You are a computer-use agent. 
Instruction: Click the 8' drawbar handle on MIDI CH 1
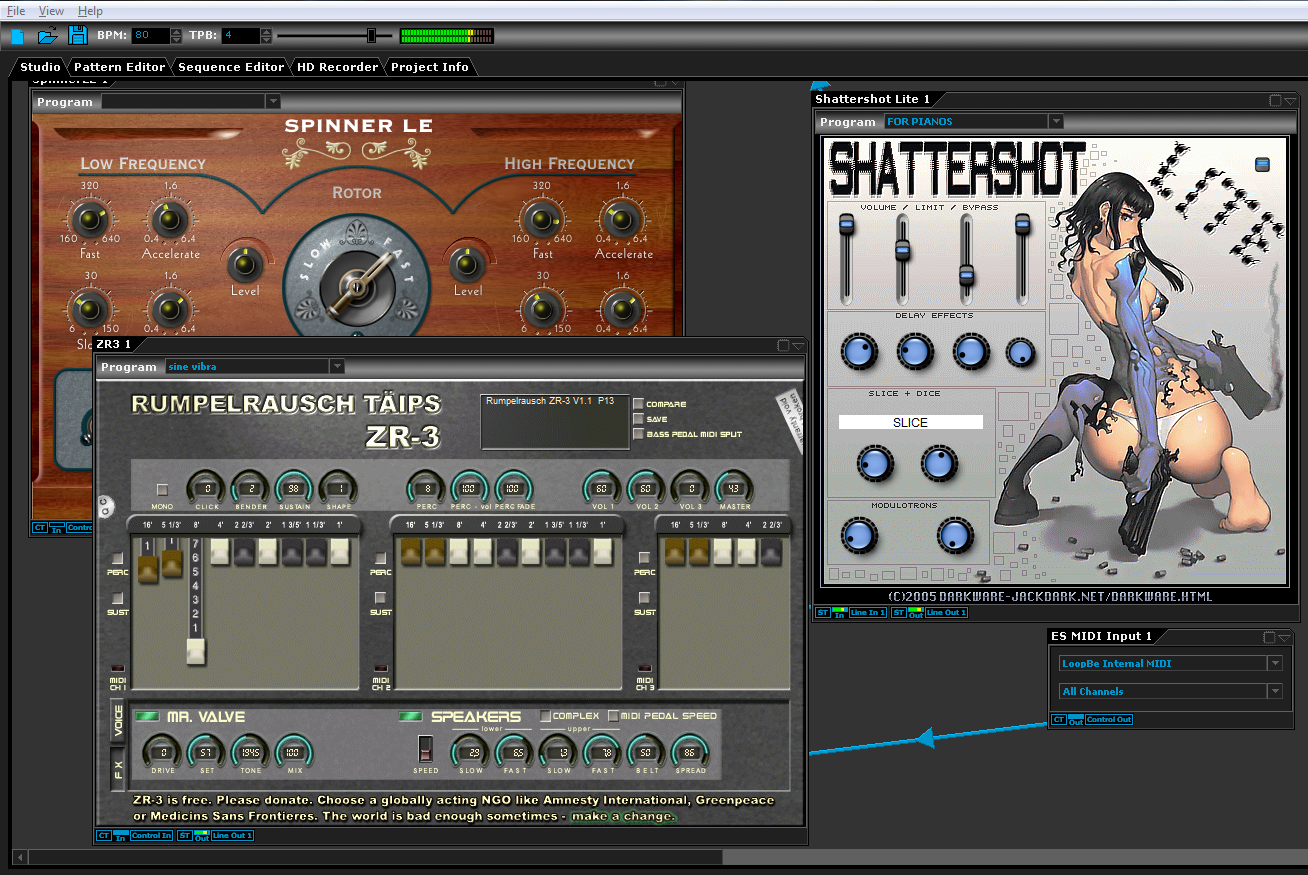tap(196, 652)
